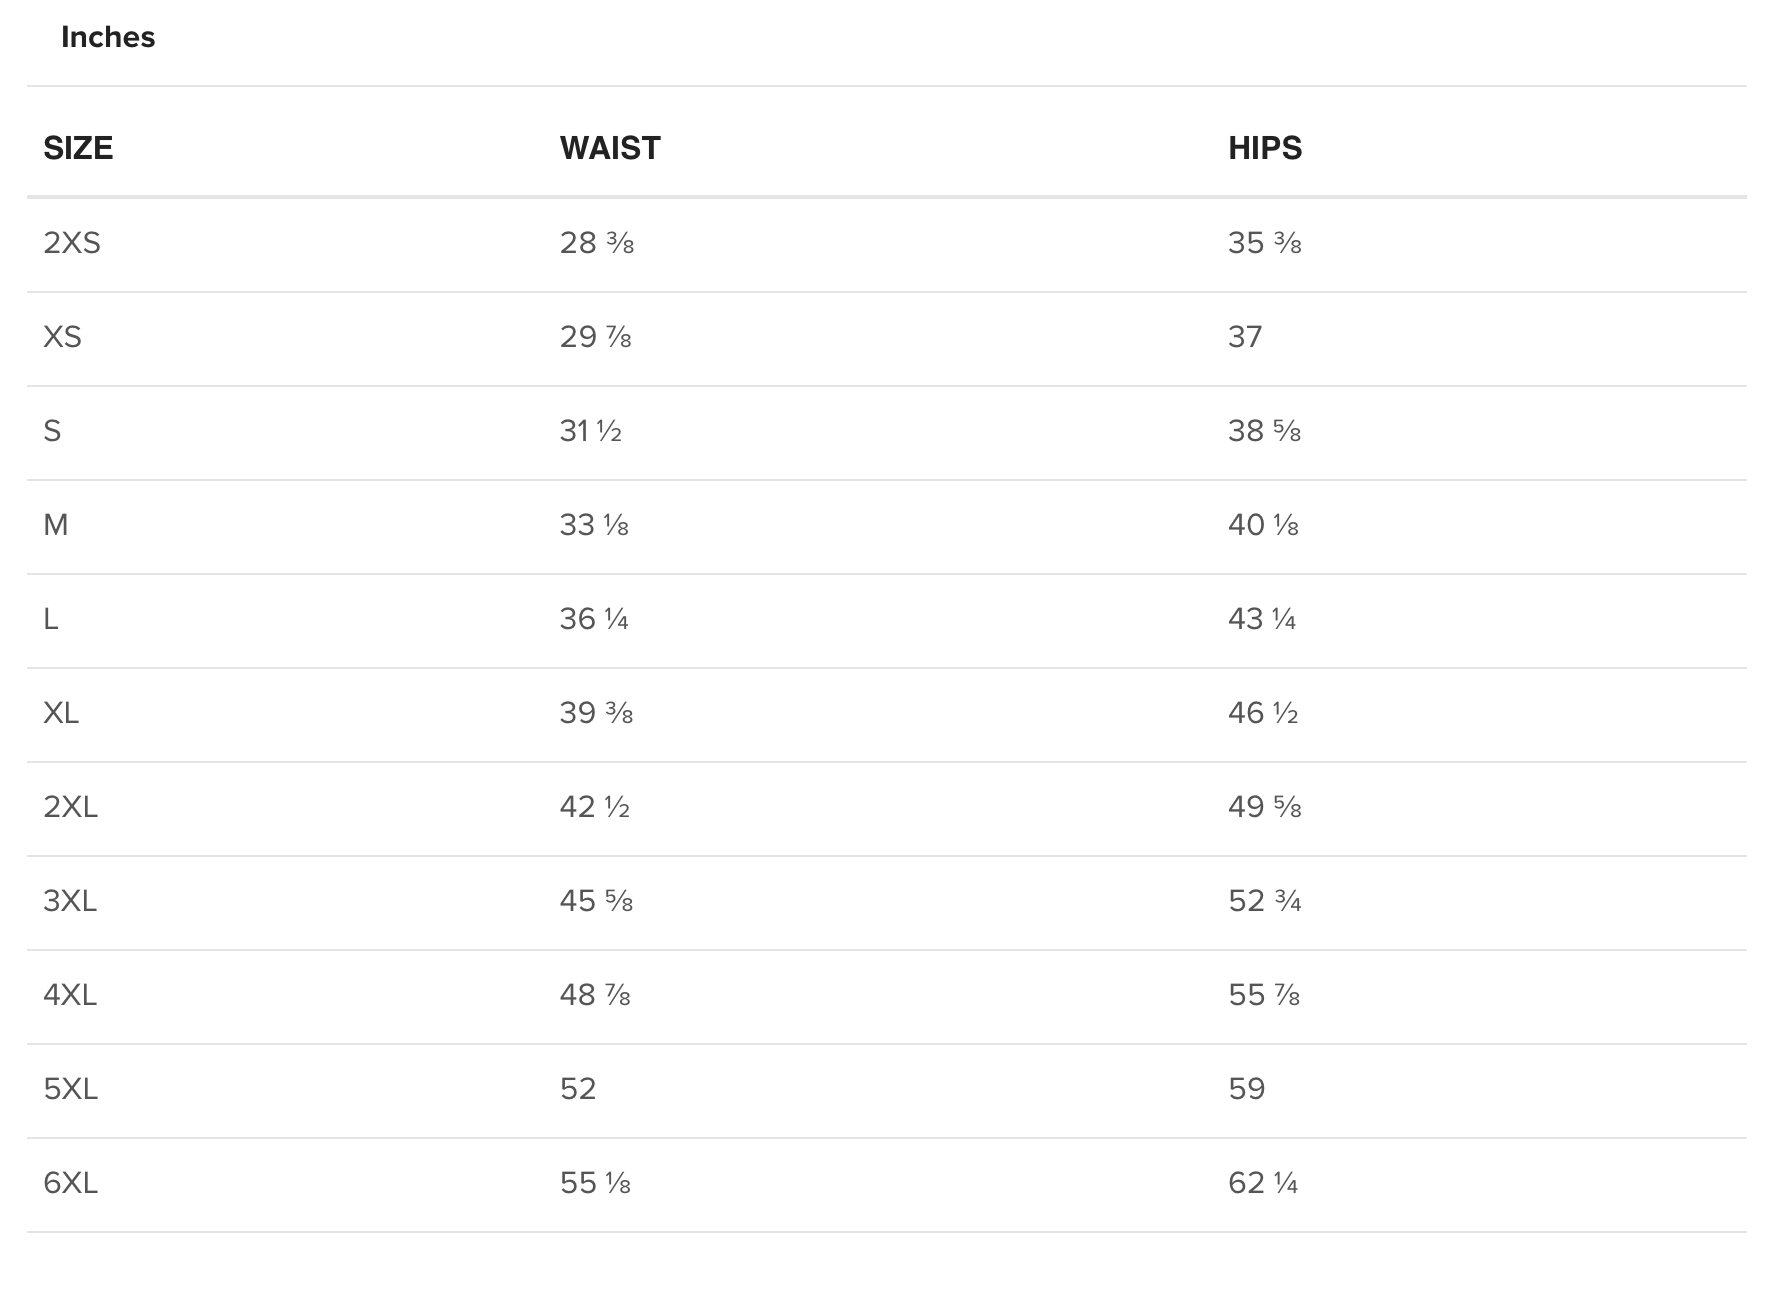The width and height of the screenshot is (1780, 1312).
Task: Click the hips value 37 for XS
Action: (x=1245, y=337)
